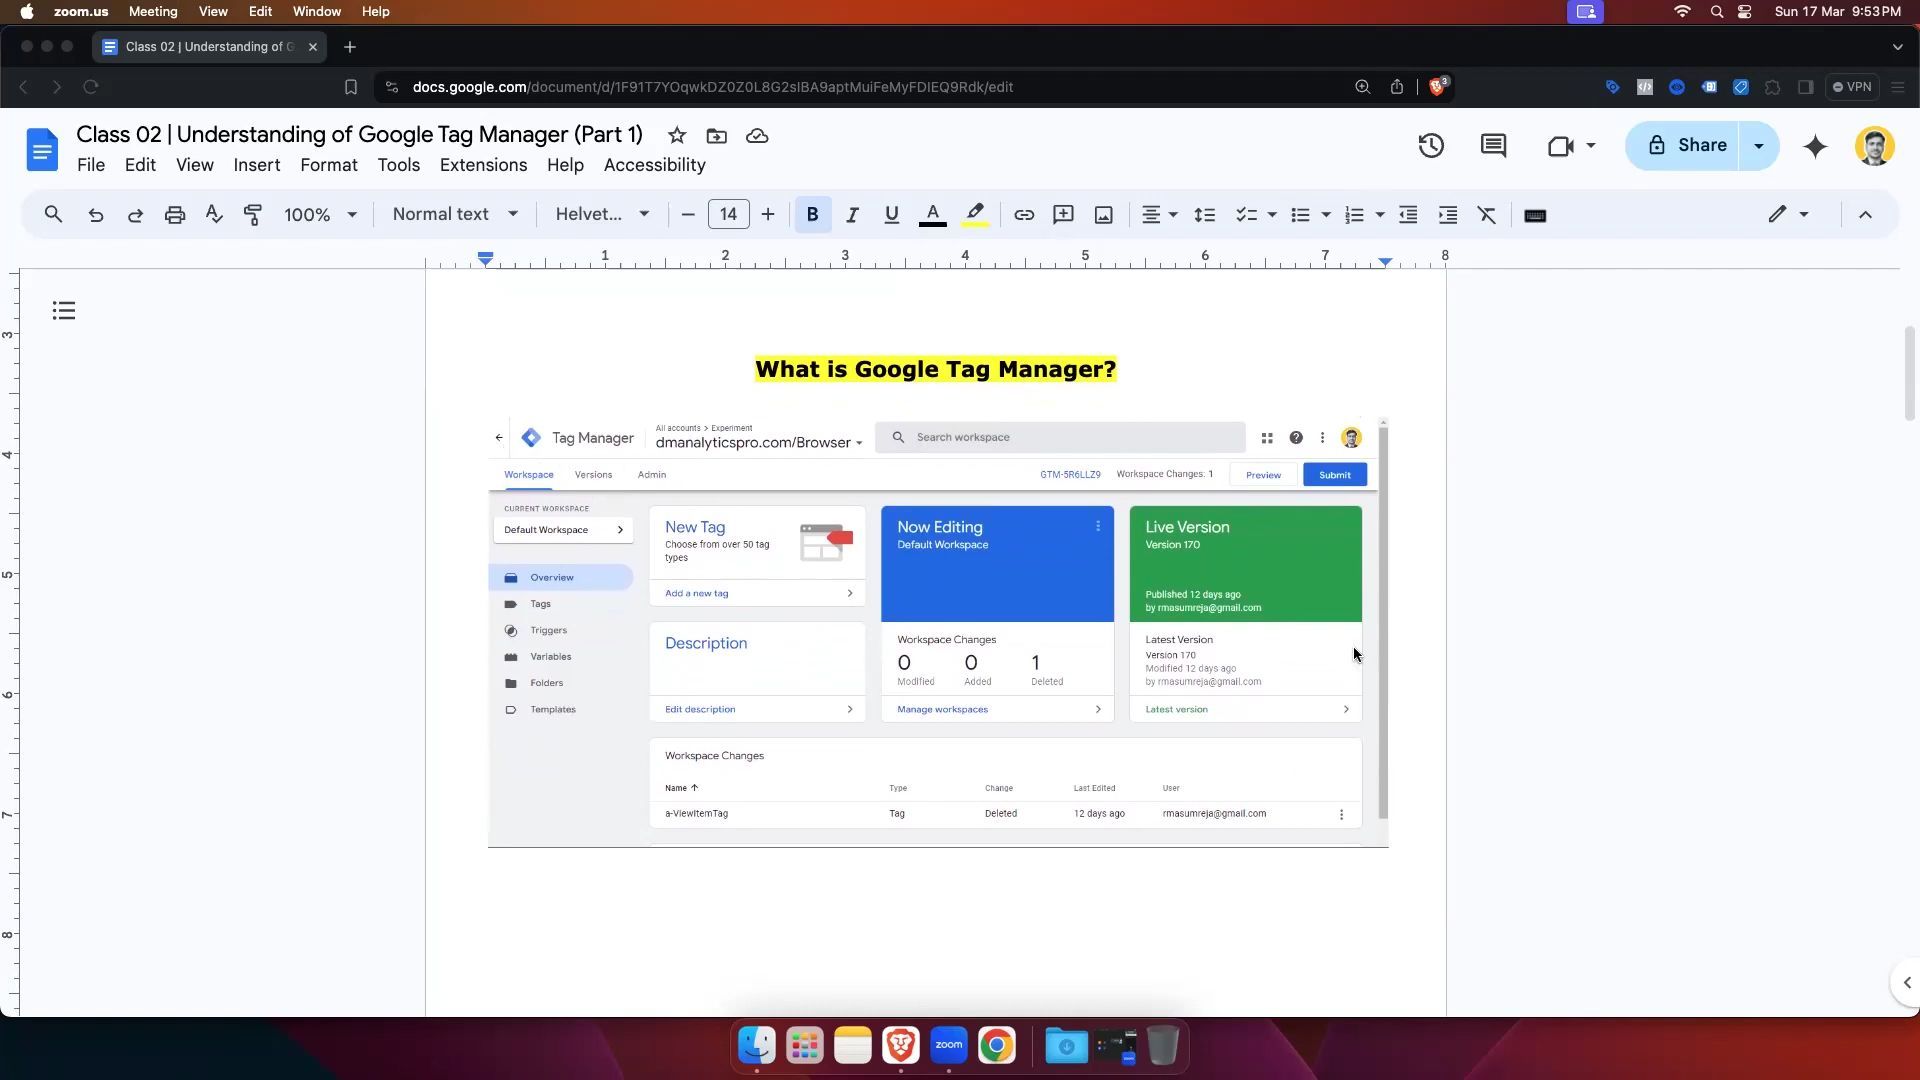
Task: Open the highlight color picker
Action: click(975, 215)
